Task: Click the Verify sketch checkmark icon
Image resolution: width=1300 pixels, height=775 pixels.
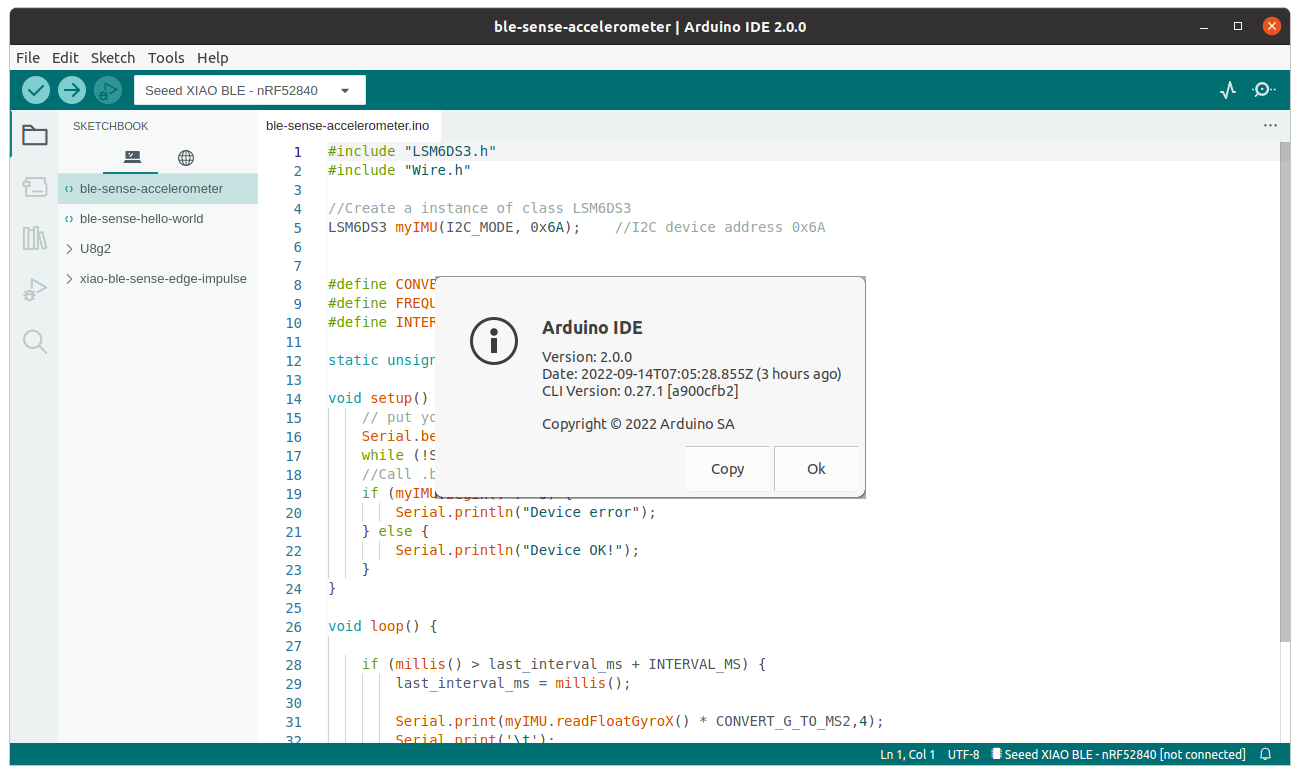Action: (x=35, y=90)
